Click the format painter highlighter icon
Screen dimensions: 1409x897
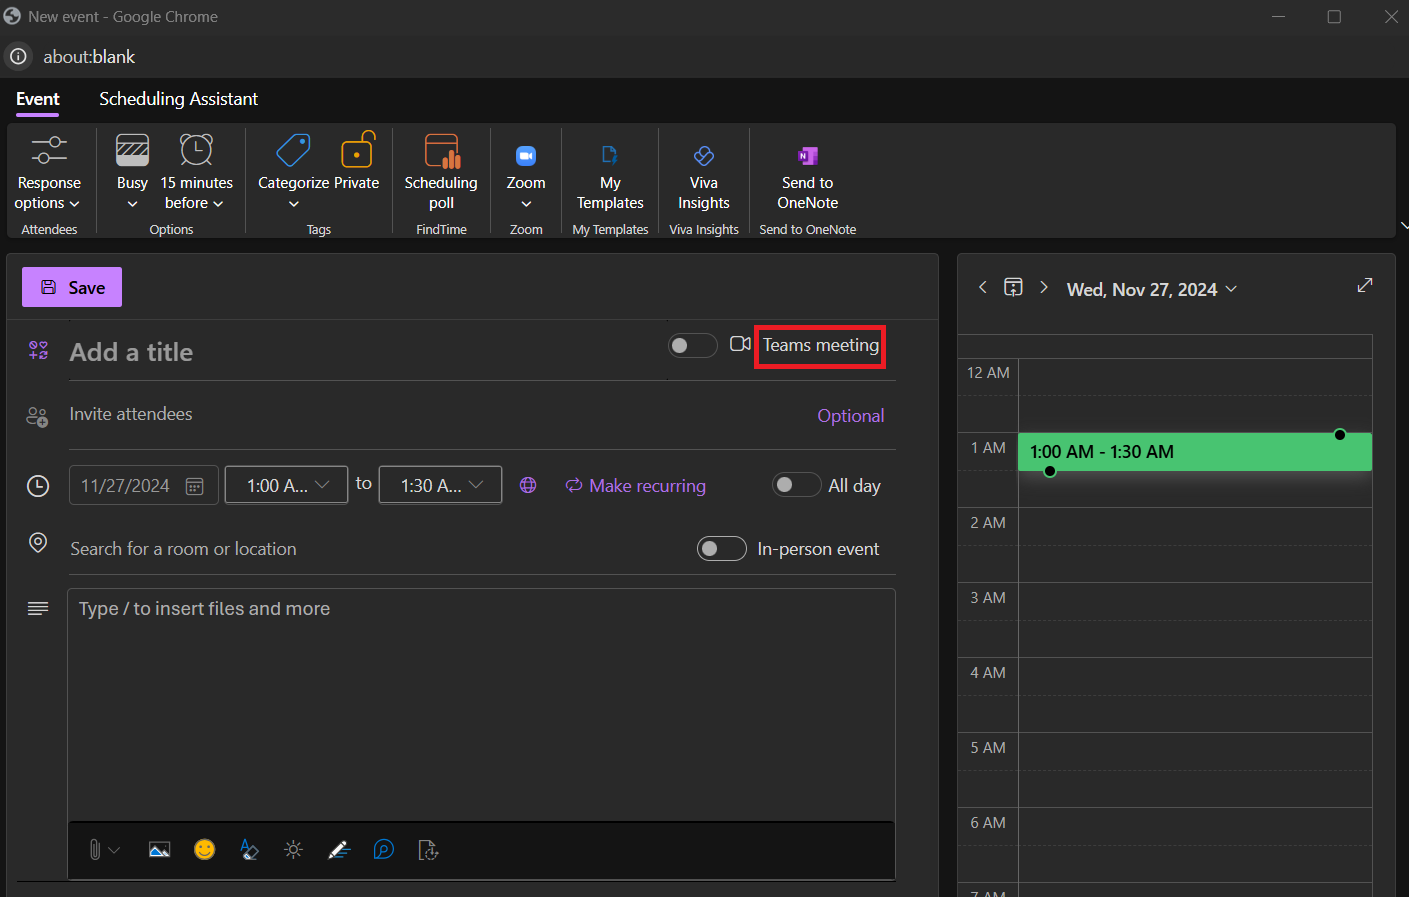(x=249, y=850)
